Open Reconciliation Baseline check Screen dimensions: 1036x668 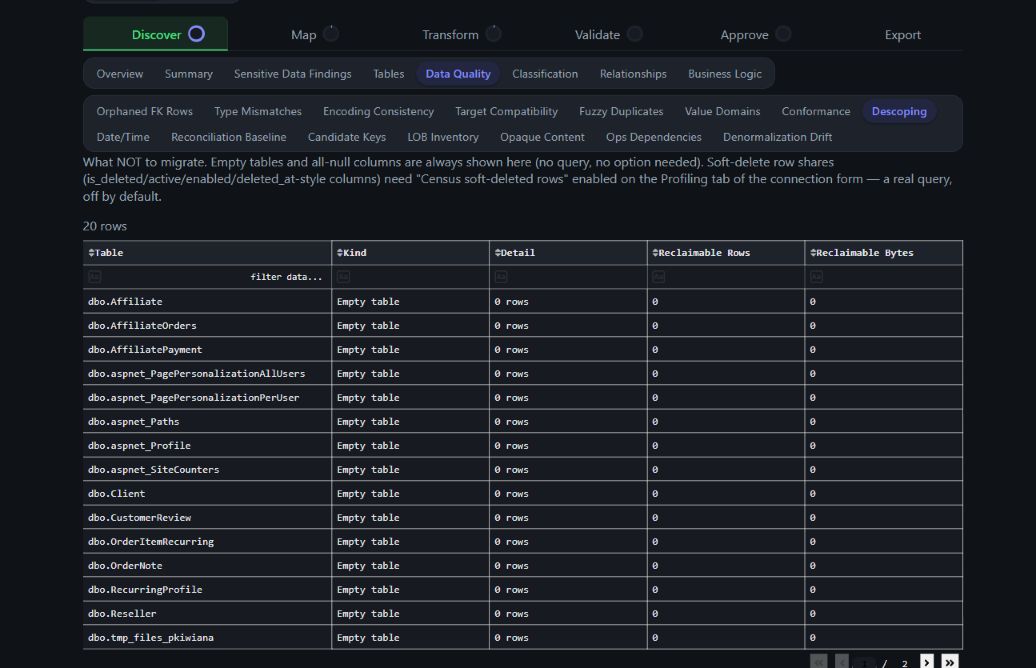229,137
